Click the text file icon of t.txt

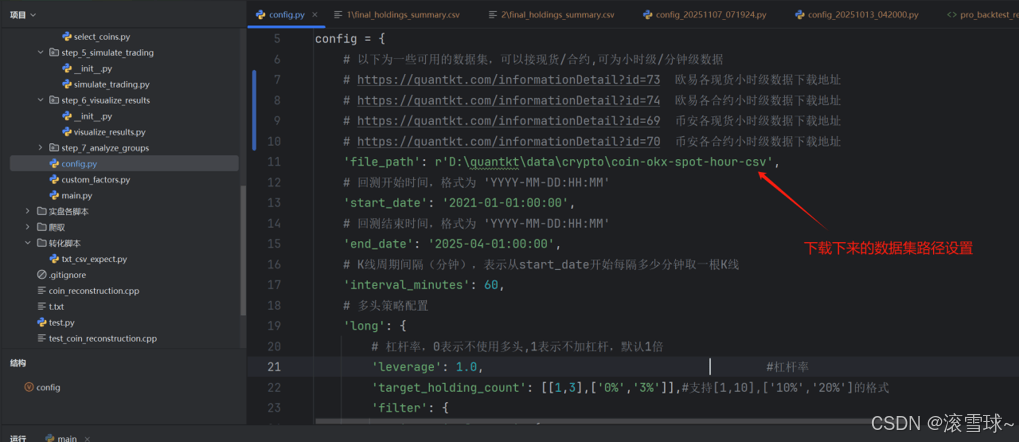point(42,307)
